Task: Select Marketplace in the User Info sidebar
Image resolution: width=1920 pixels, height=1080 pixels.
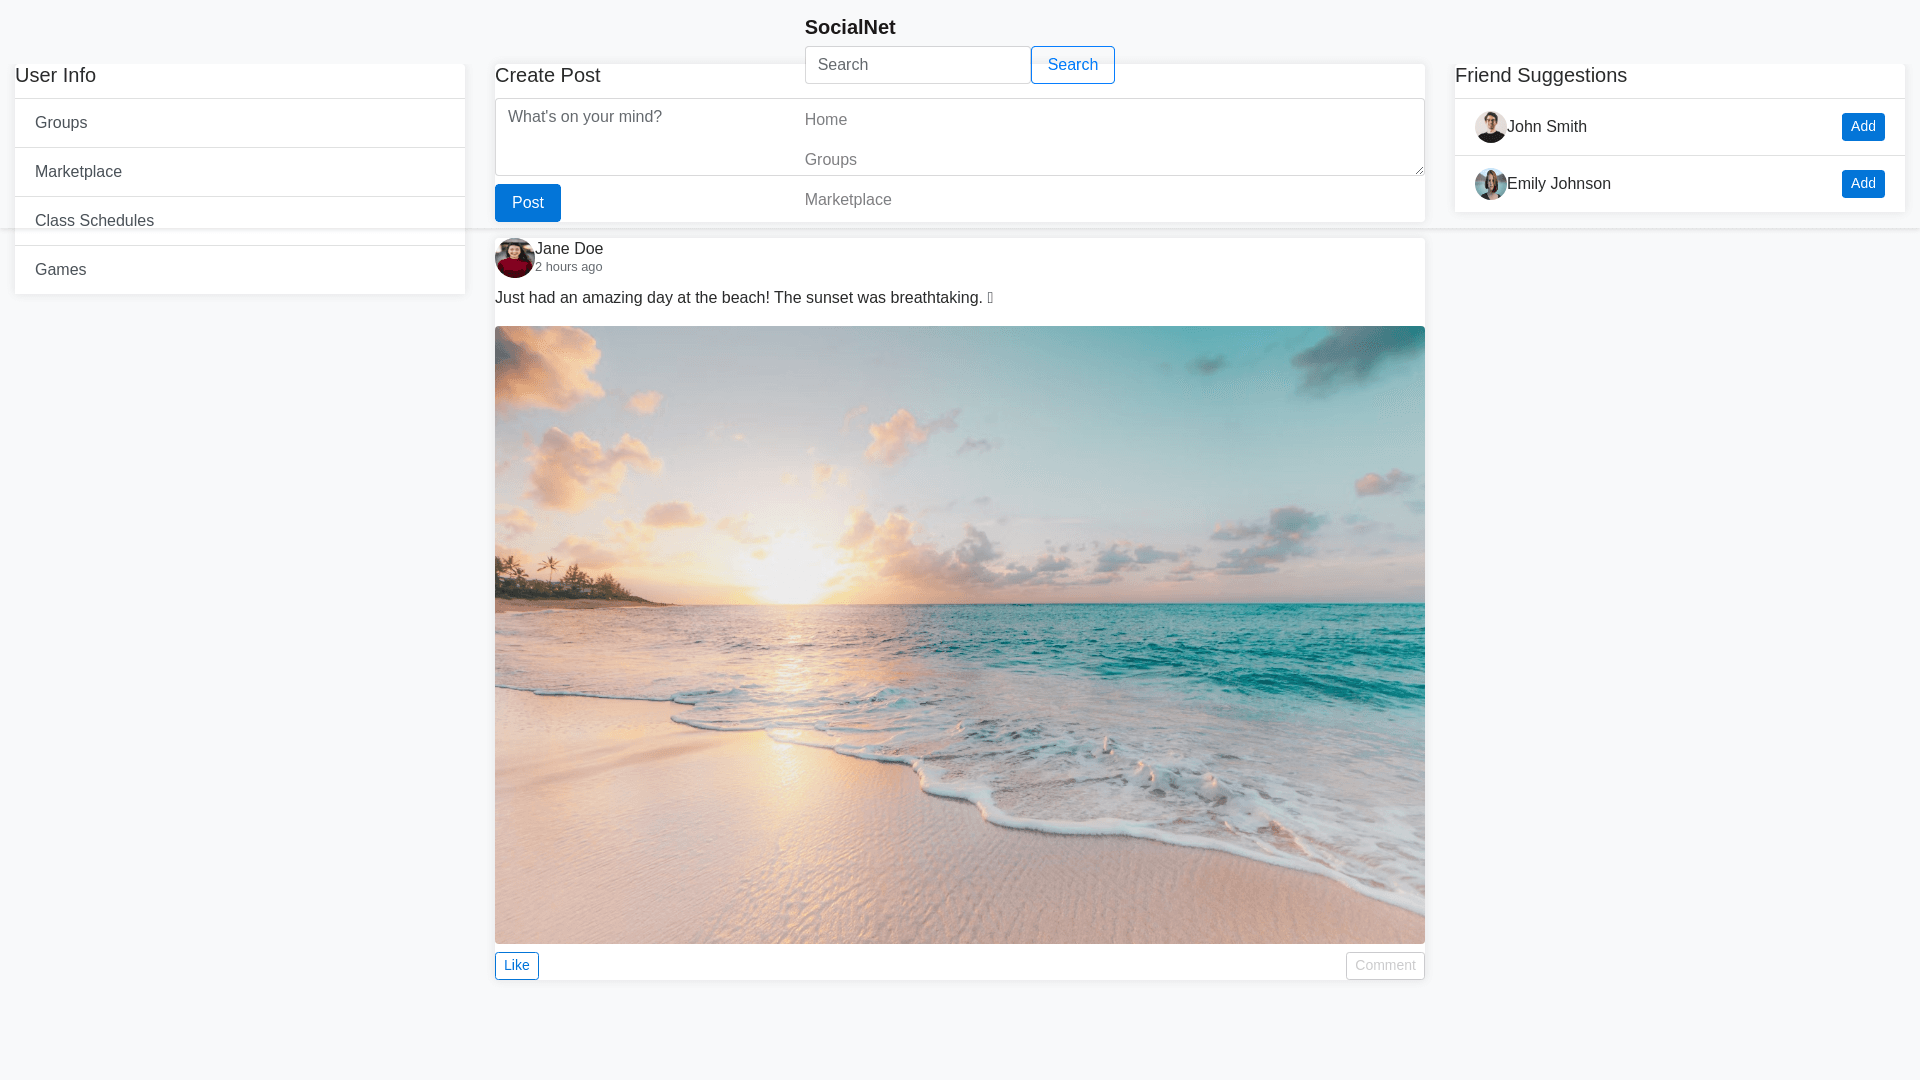Action: 78,172
